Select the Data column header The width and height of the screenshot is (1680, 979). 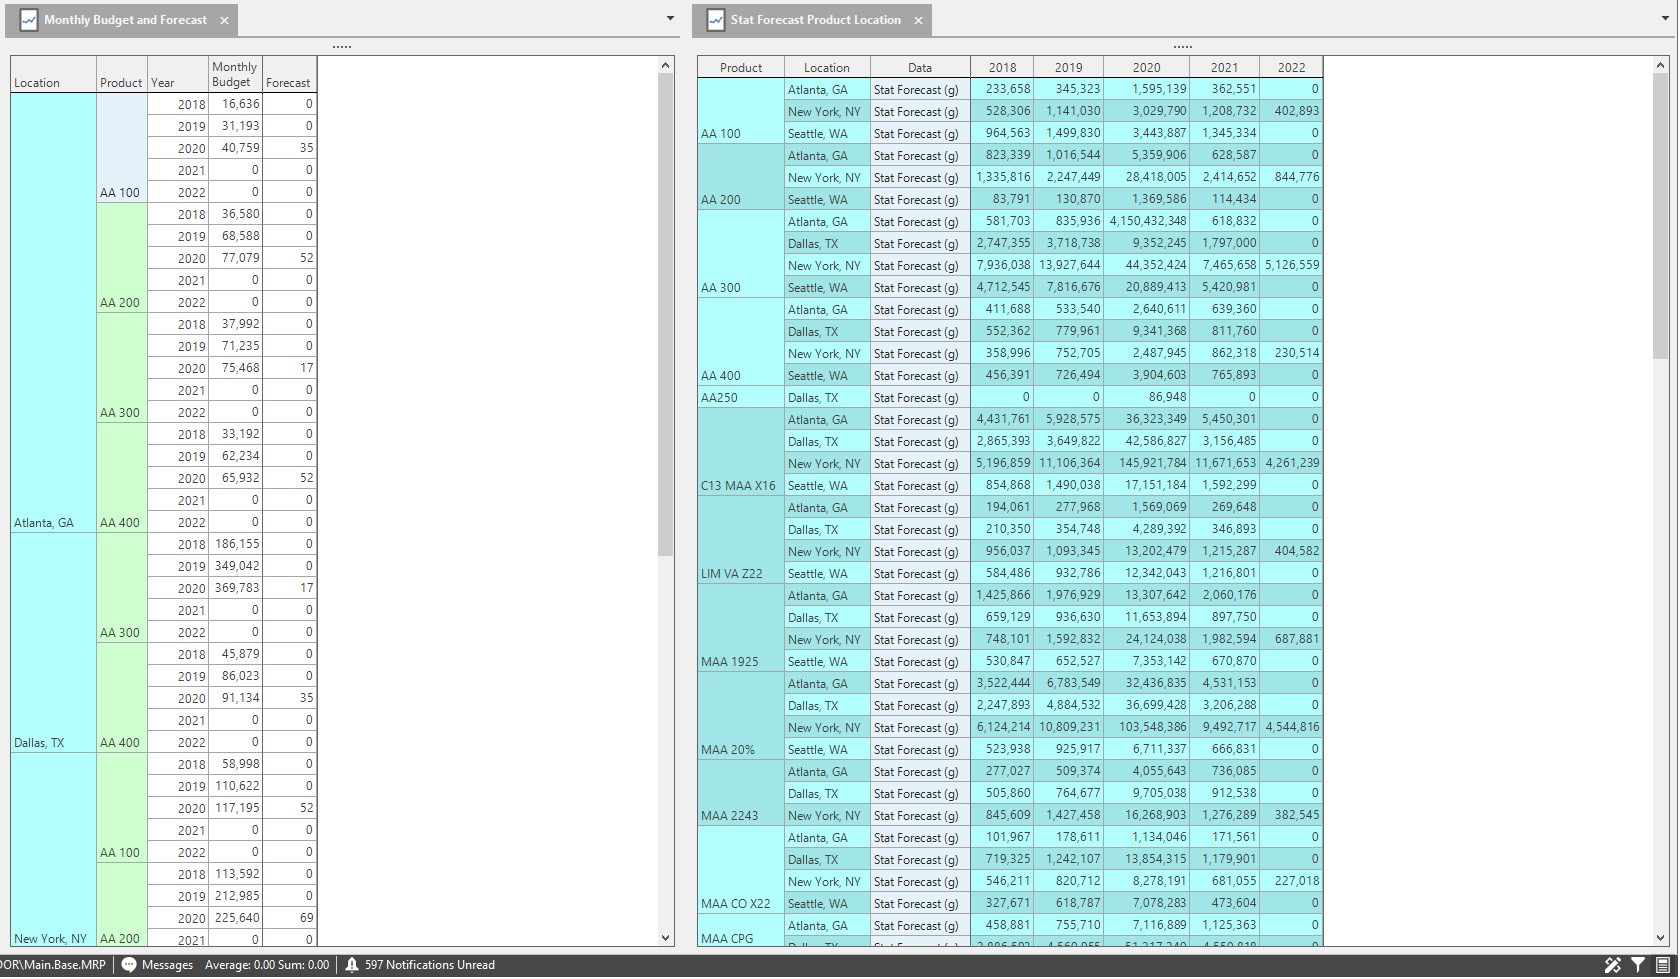920,67
